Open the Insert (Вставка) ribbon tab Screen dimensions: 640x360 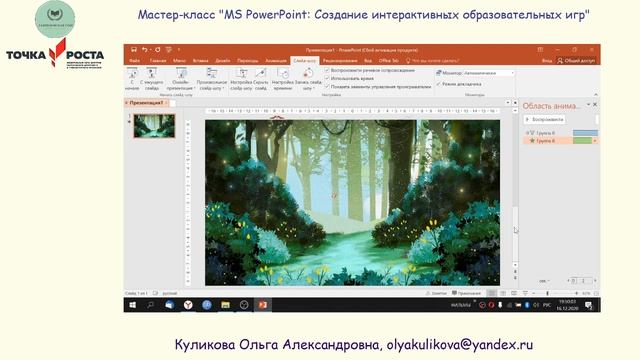[200, 60]
